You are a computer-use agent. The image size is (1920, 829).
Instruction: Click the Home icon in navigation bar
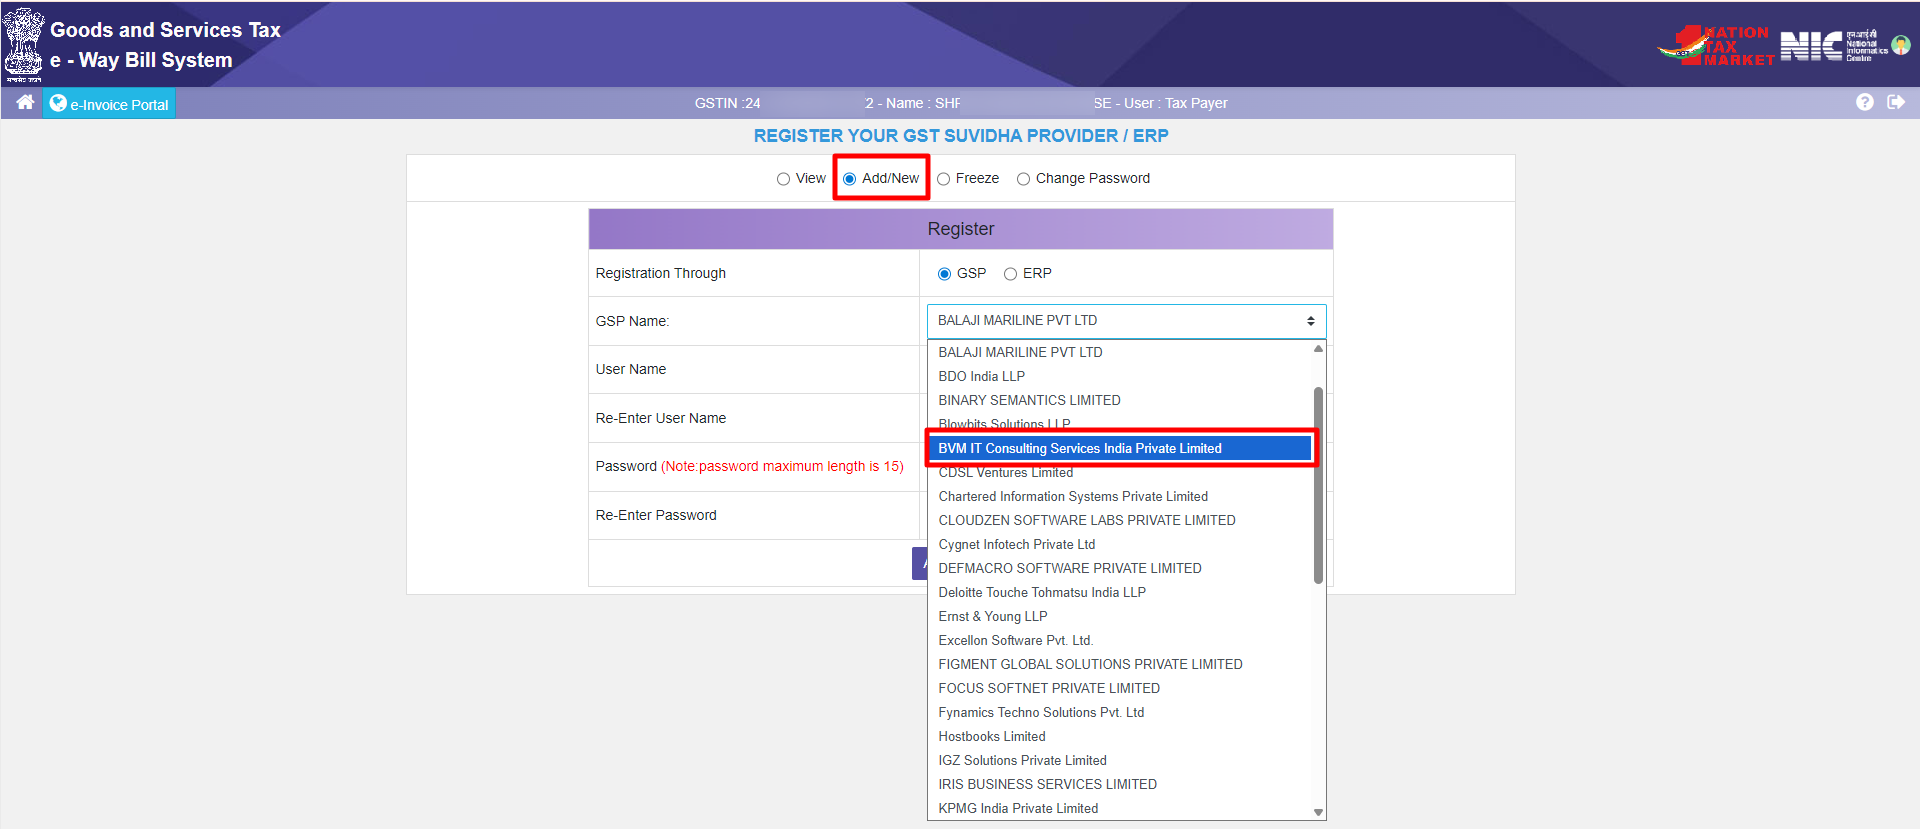pyautogui.click(x=25, y=103)
